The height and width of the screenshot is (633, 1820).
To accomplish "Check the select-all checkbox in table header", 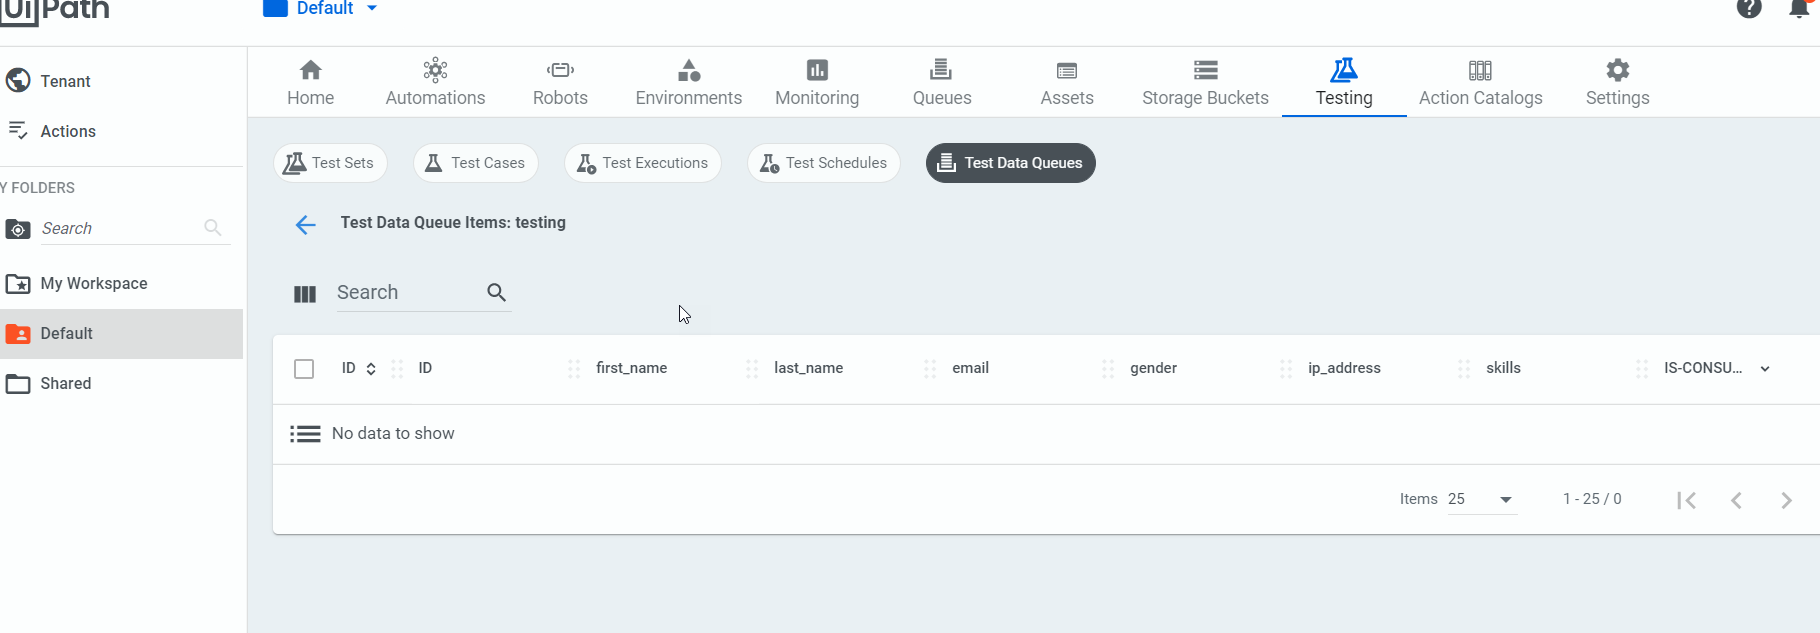I will coord(305,369).
